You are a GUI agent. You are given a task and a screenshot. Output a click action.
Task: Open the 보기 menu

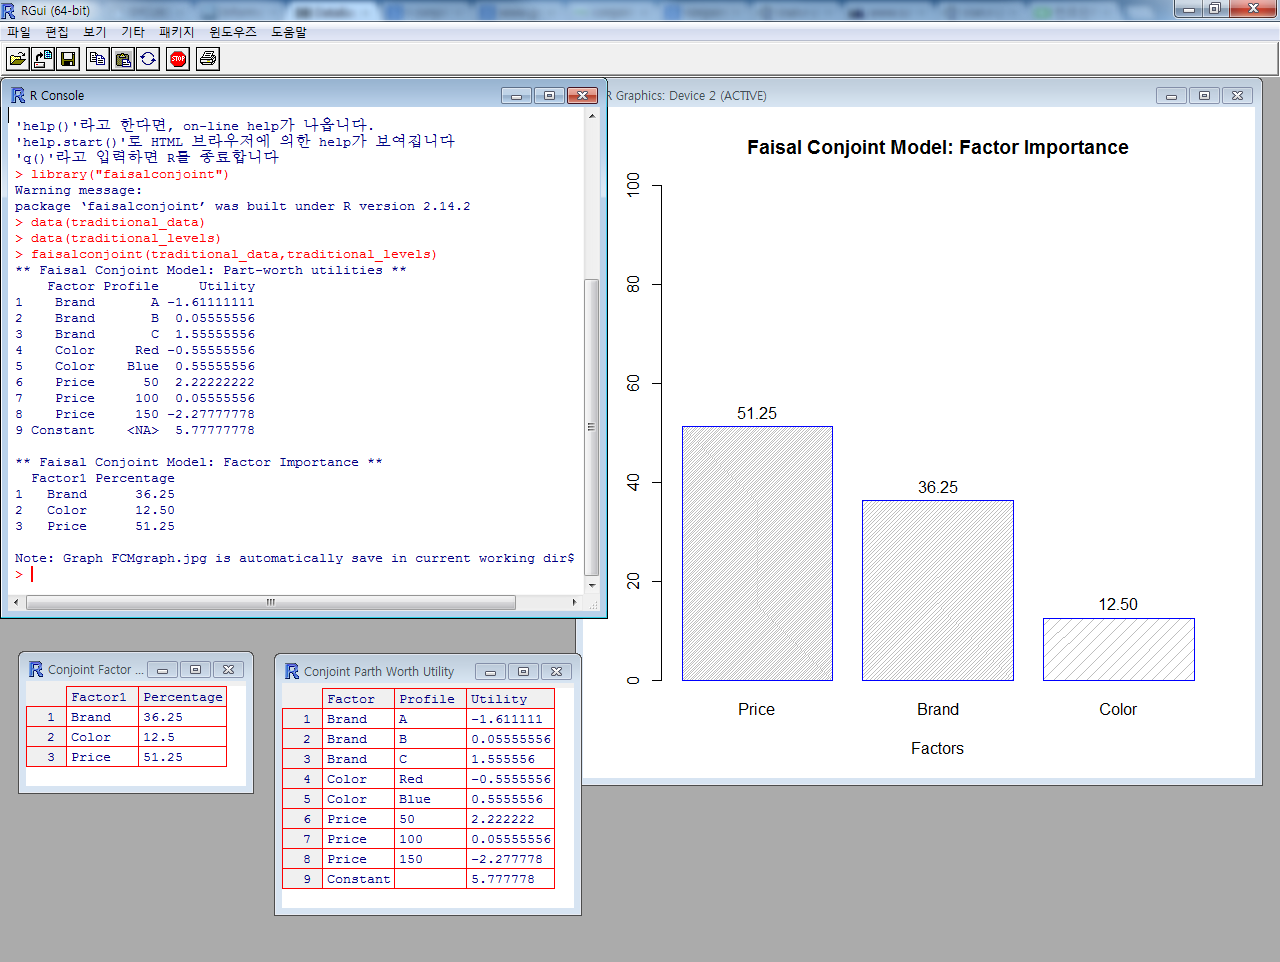tap(95, 32)
